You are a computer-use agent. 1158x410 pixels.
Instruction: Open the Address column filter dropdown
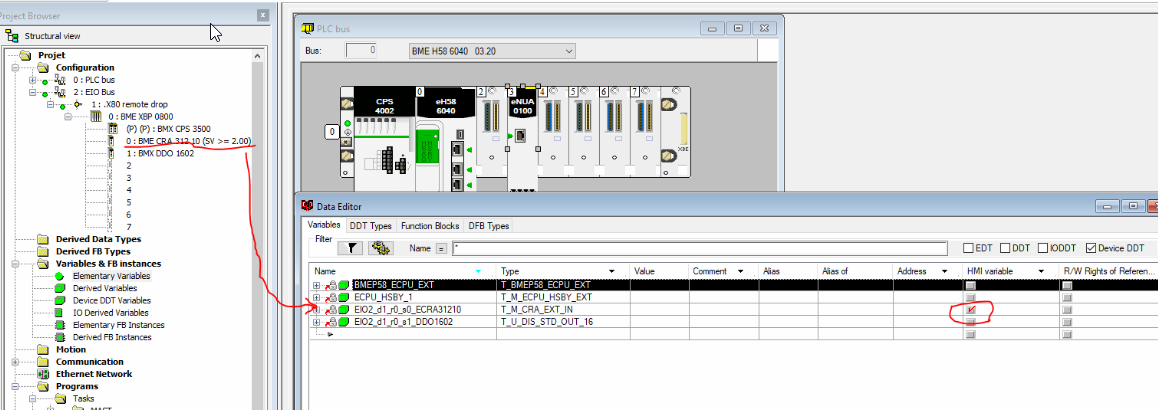click(x=945, y=272)
